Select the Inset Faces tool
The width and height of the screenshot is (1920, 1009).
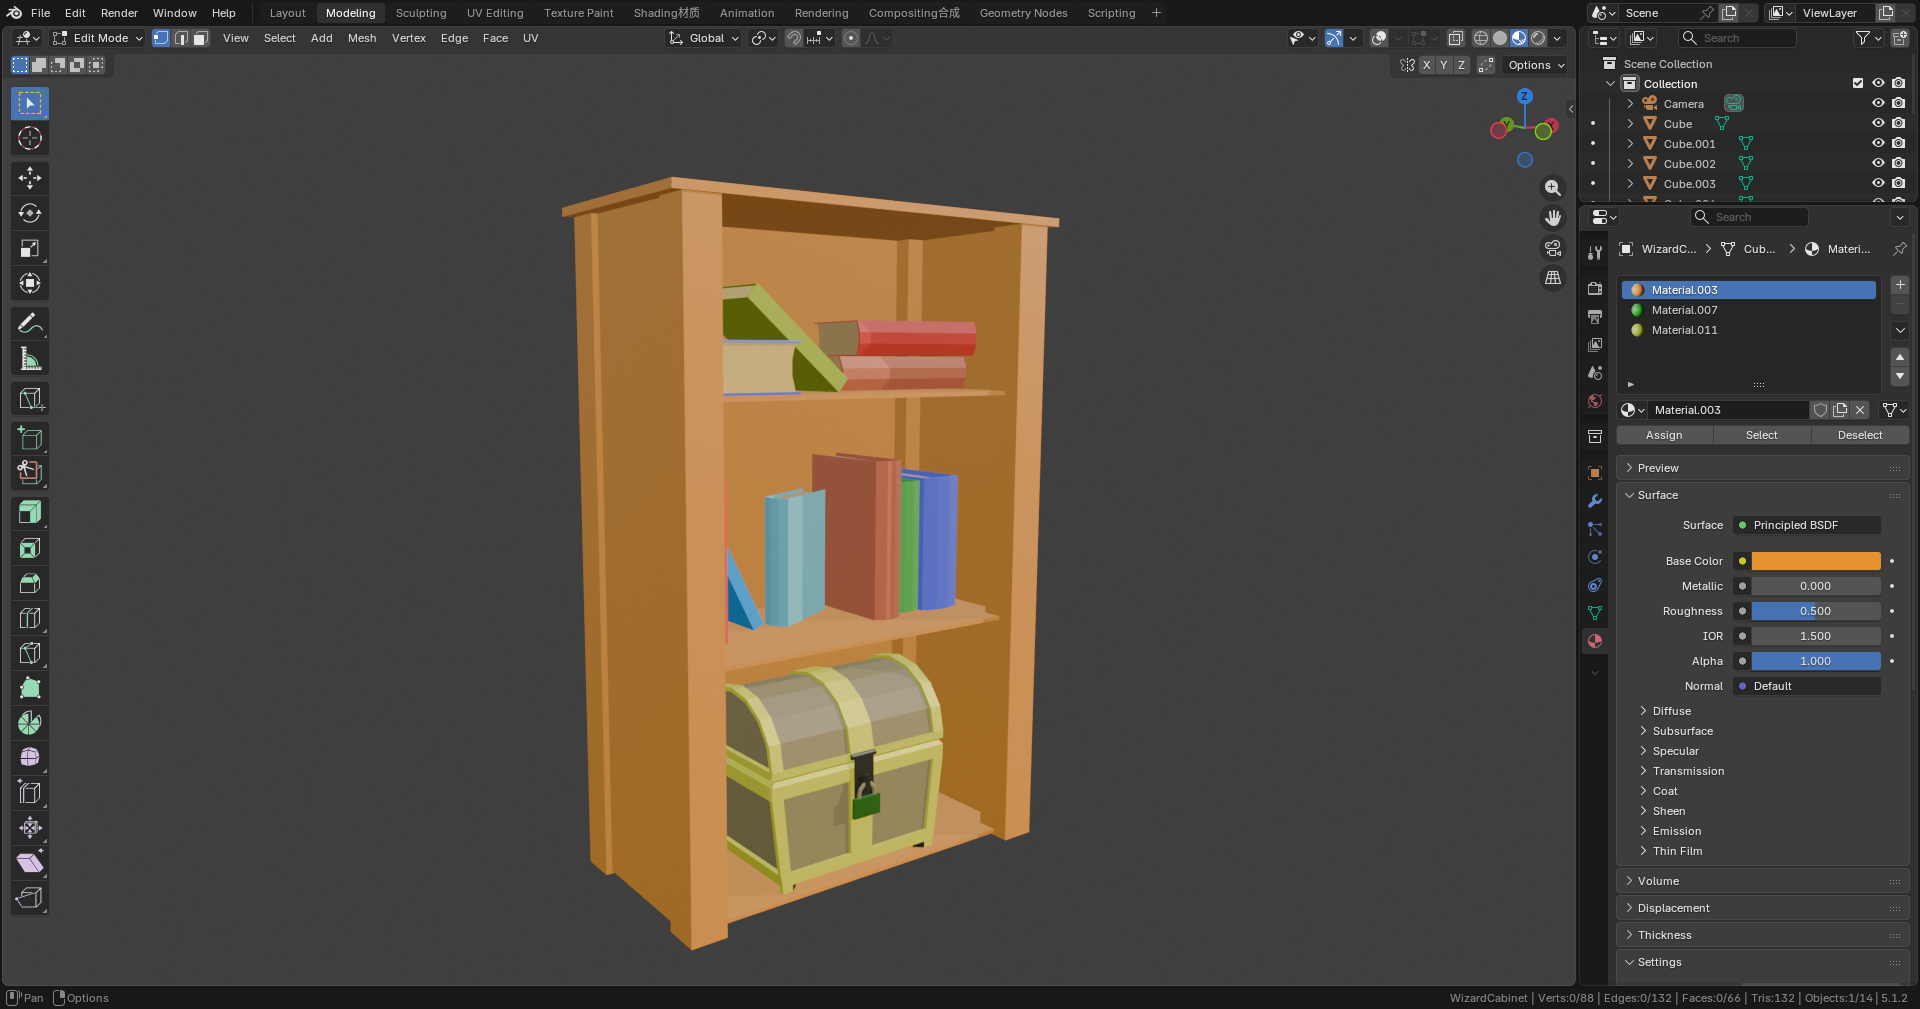30,548
